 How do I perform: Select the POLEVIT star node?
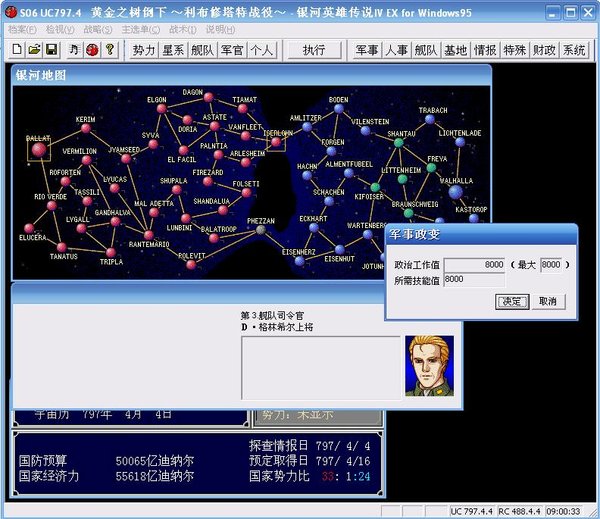click(x=191, y=264)
